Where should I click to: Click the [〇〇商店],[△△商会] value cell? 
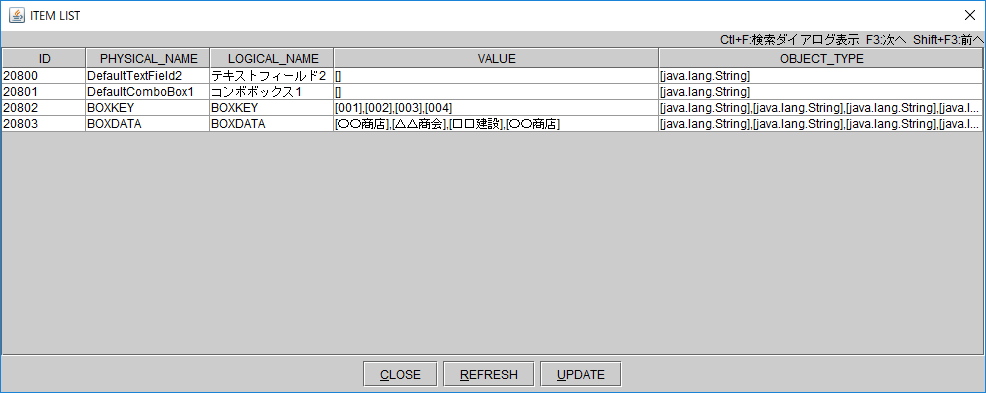click(x=496, y=124)
